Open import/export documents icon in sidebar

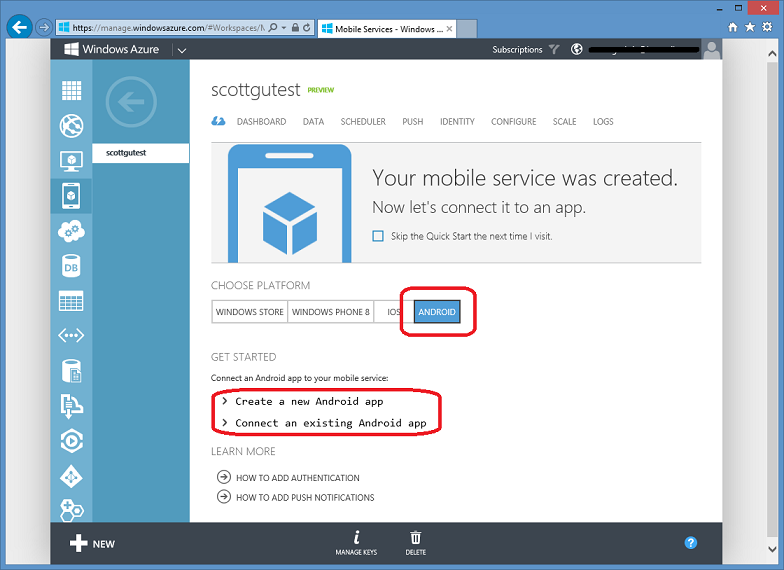pos(71,406)
